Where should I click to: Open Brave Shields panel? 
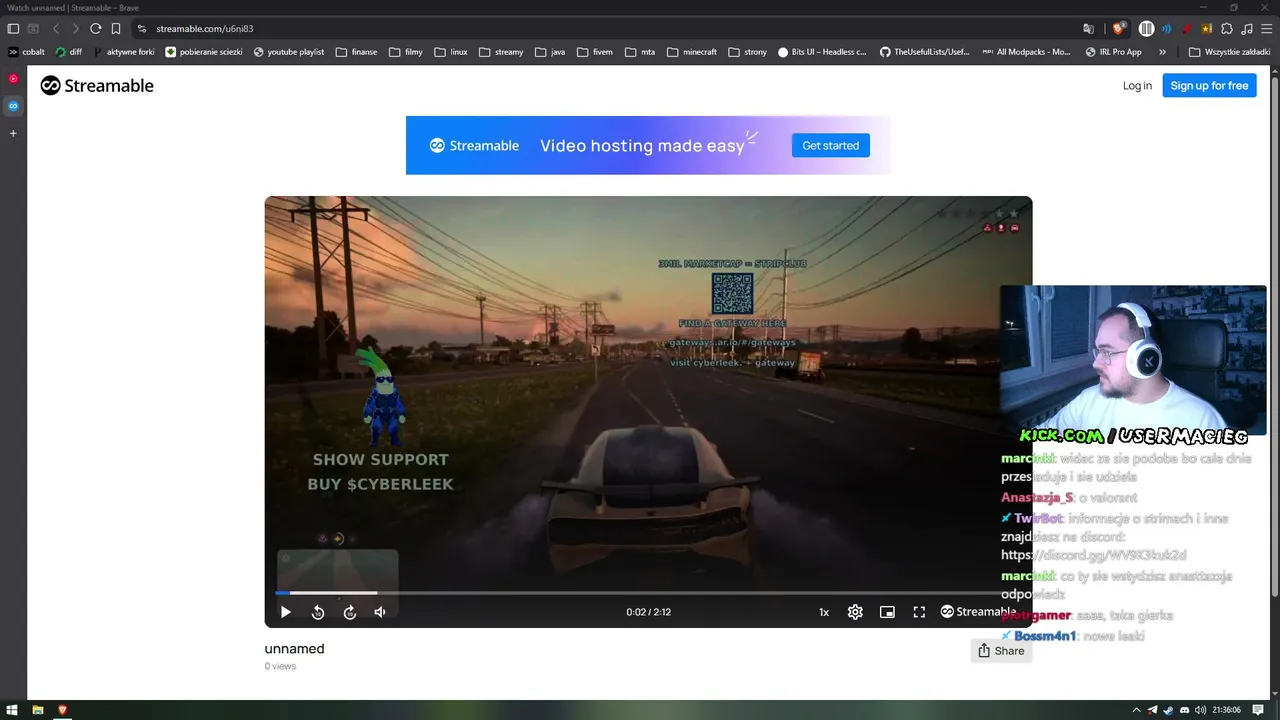(x=1119, y=28)
